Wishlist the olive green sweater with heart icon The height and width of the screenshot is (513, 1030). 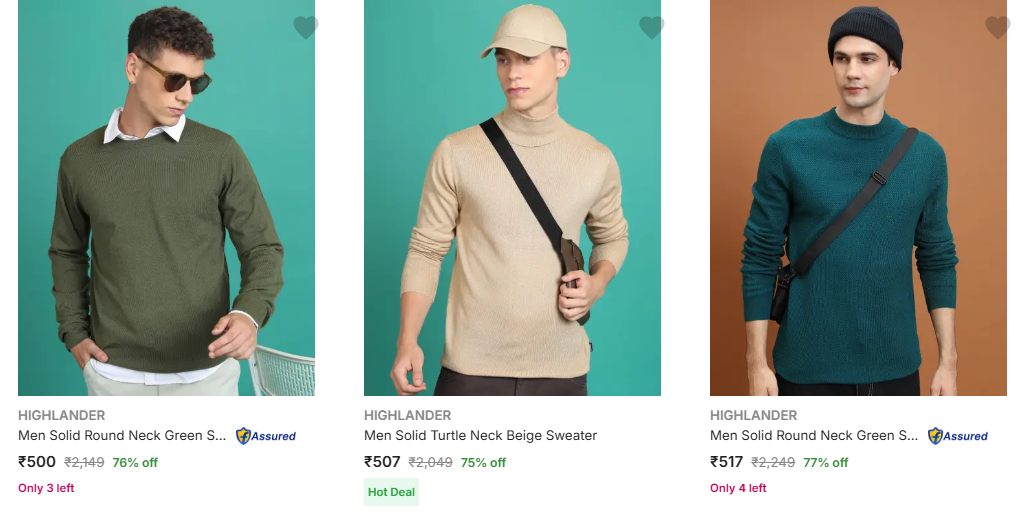point(305,28)
